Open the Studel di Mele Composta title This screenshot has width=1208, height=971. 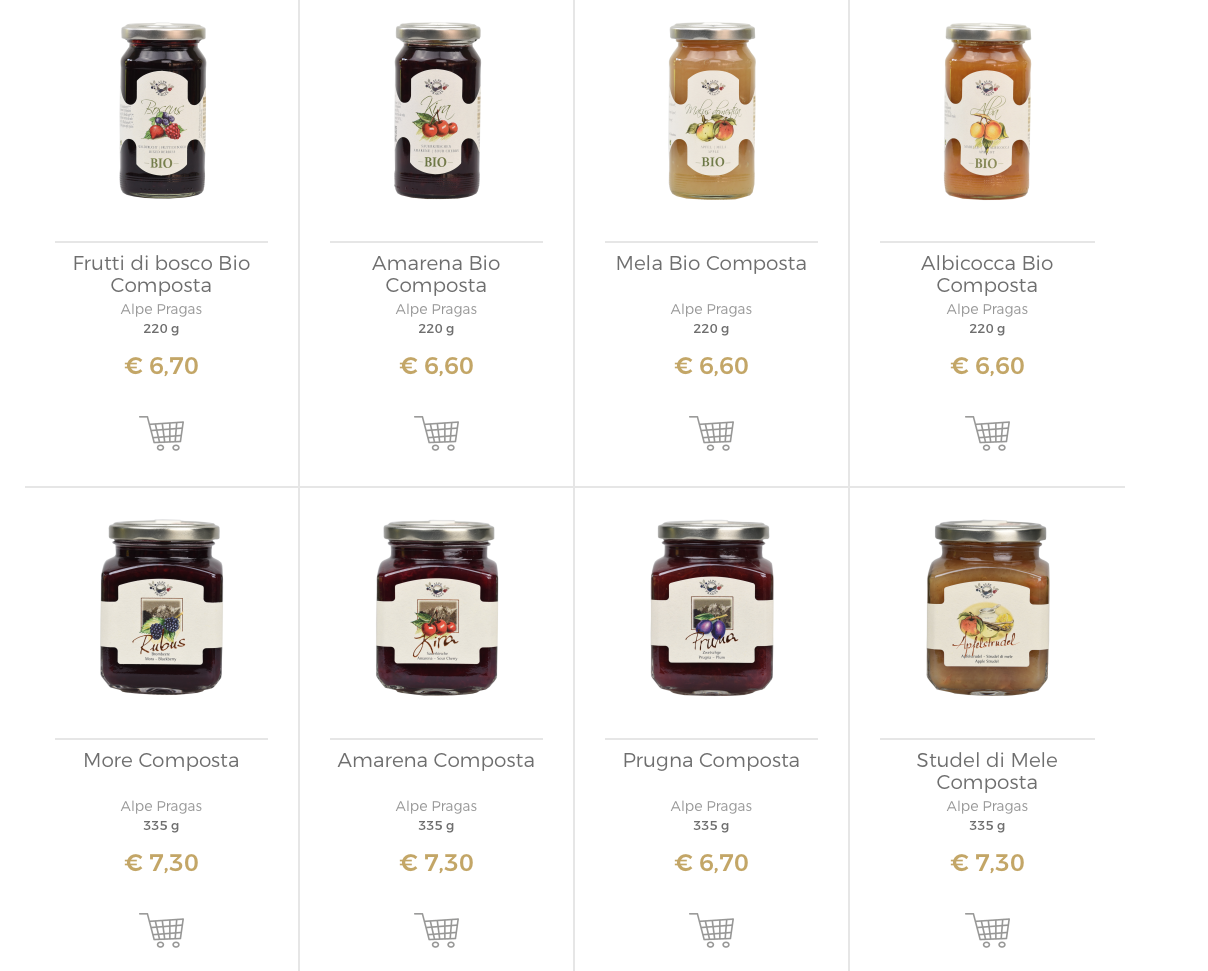[987, 771]
